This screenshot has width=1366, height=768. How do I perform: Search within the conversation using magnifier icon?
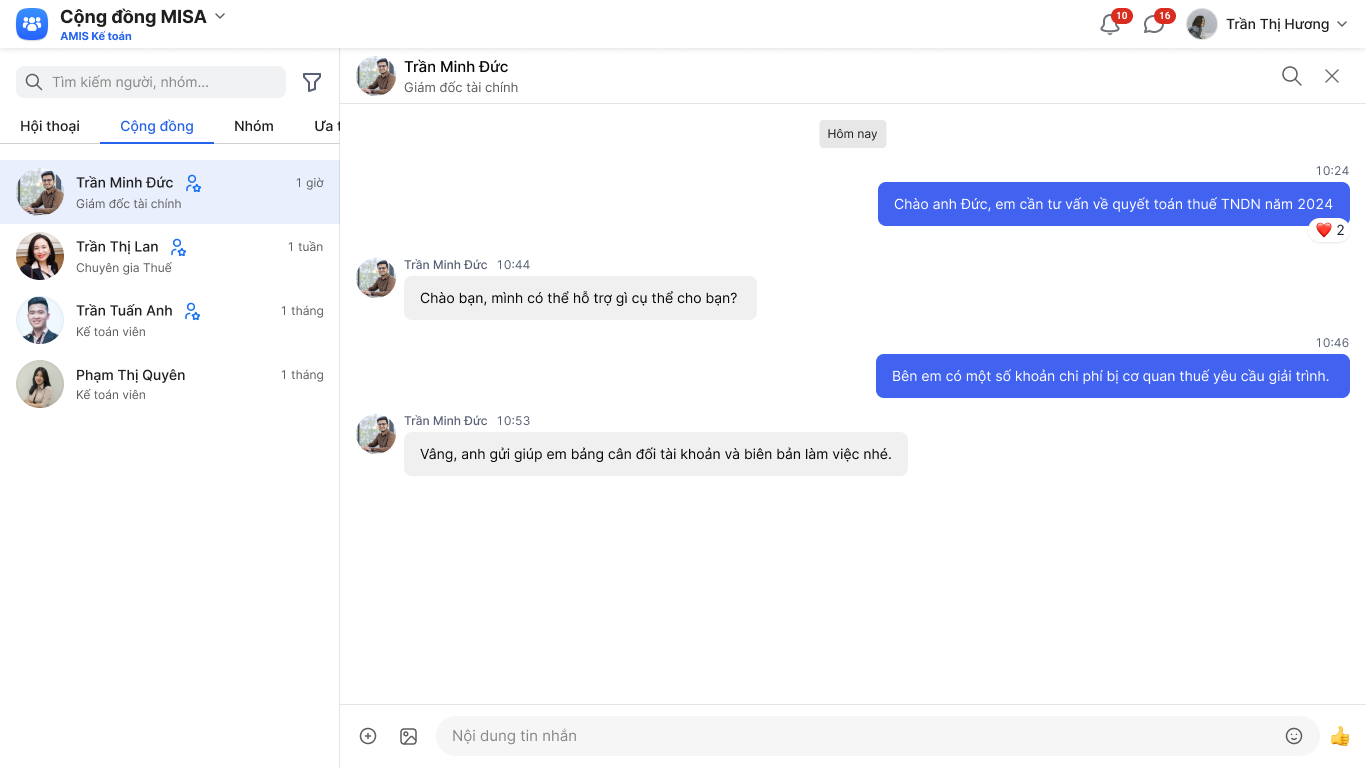coord(1292,76)
